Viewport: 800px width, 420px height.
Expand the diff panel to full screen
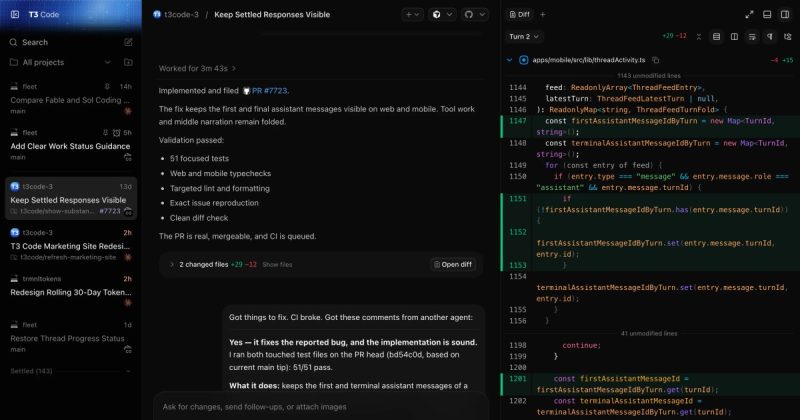(749, 15)
